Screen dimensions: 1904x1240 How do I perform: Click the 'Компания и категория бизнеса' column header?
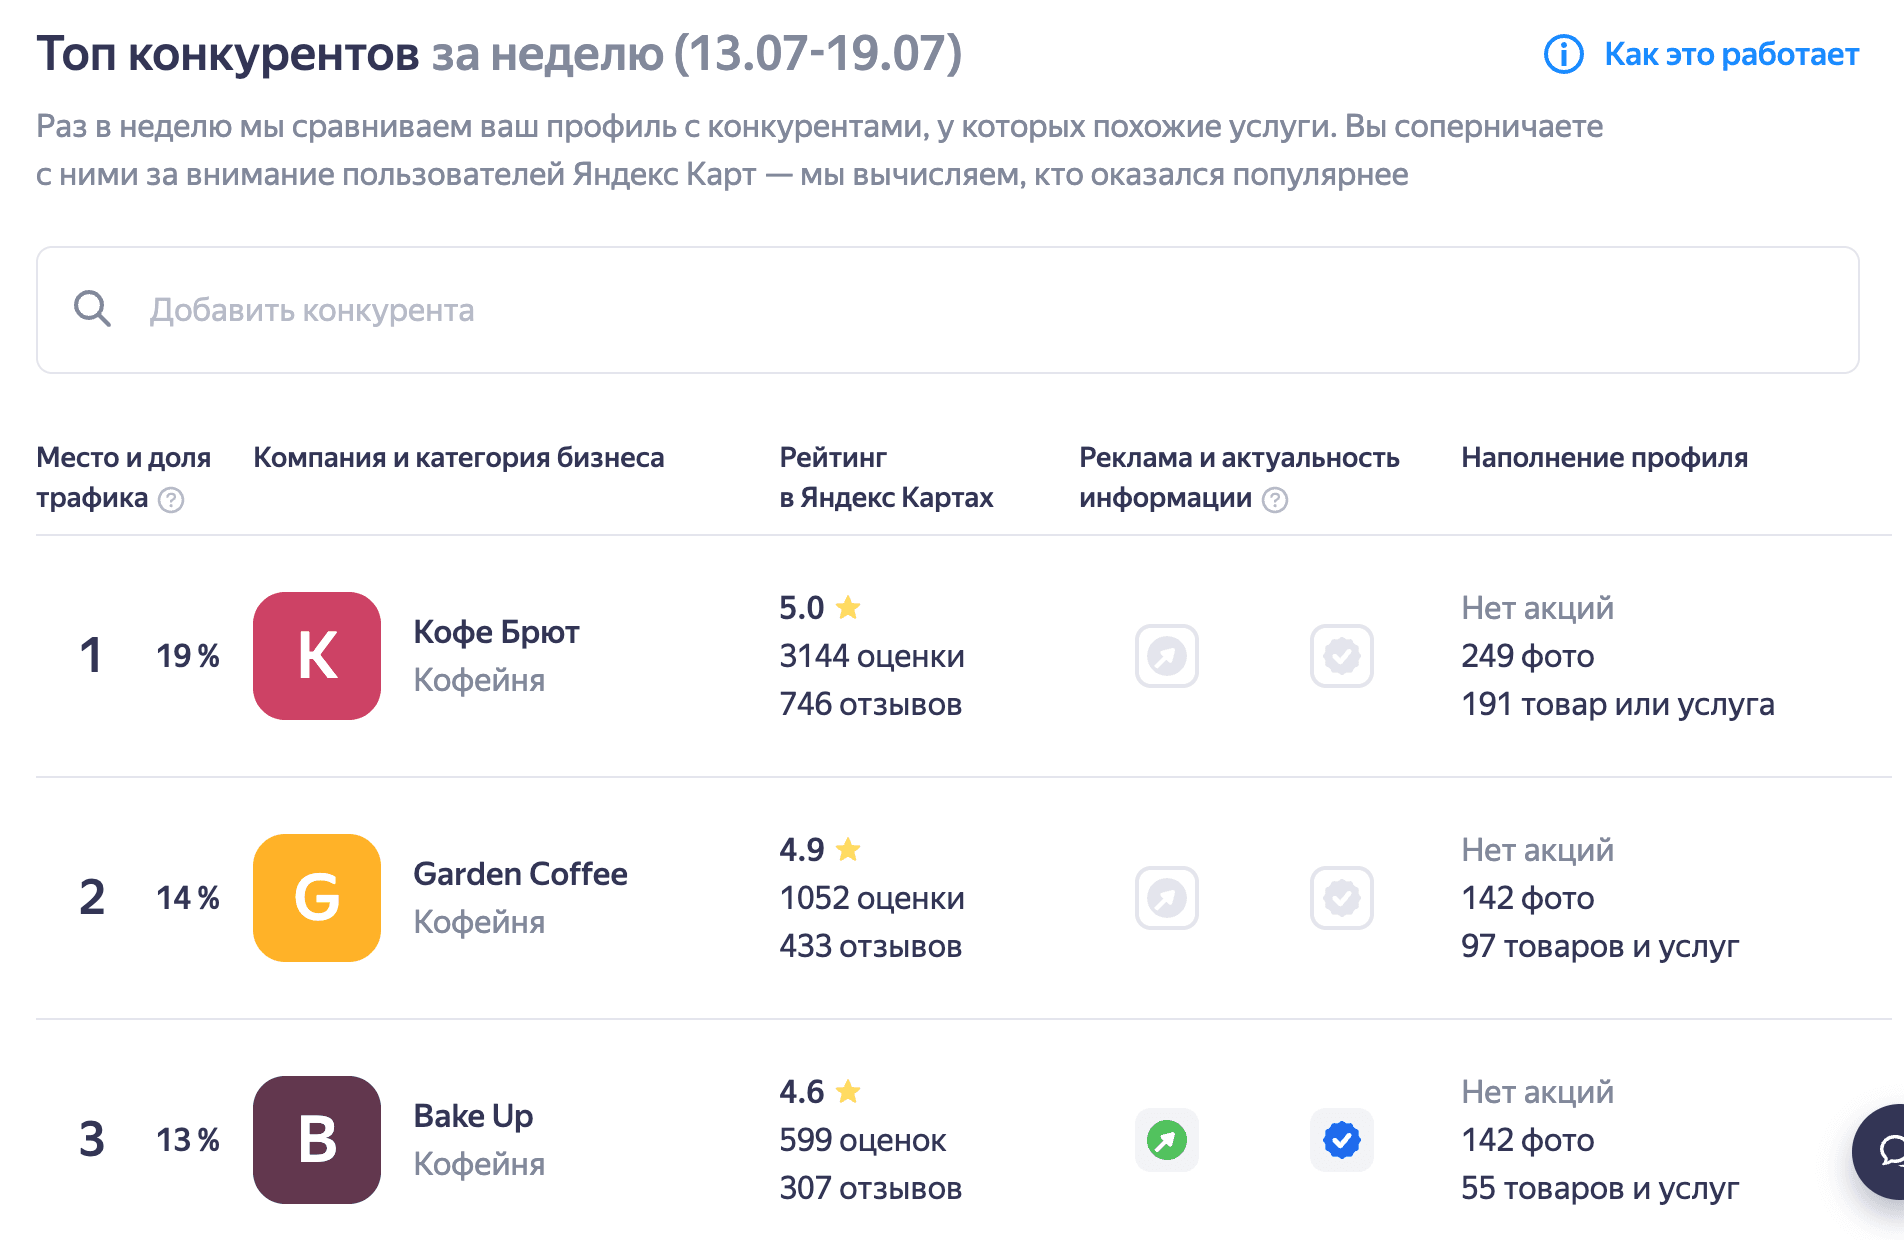coord(458,458)
